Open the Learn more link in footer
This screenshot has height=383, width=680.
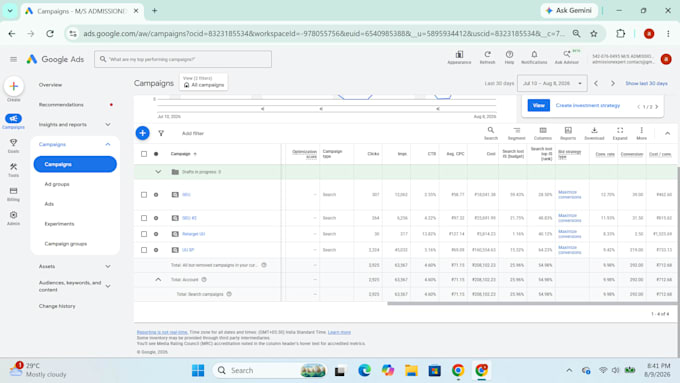[339, 332]
